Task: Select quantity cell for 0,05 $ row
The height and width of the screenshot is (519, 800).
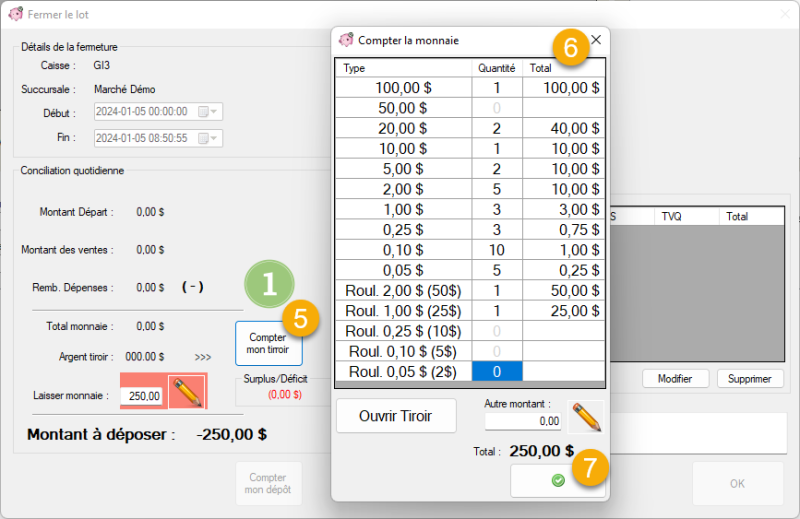Action: 497,270
